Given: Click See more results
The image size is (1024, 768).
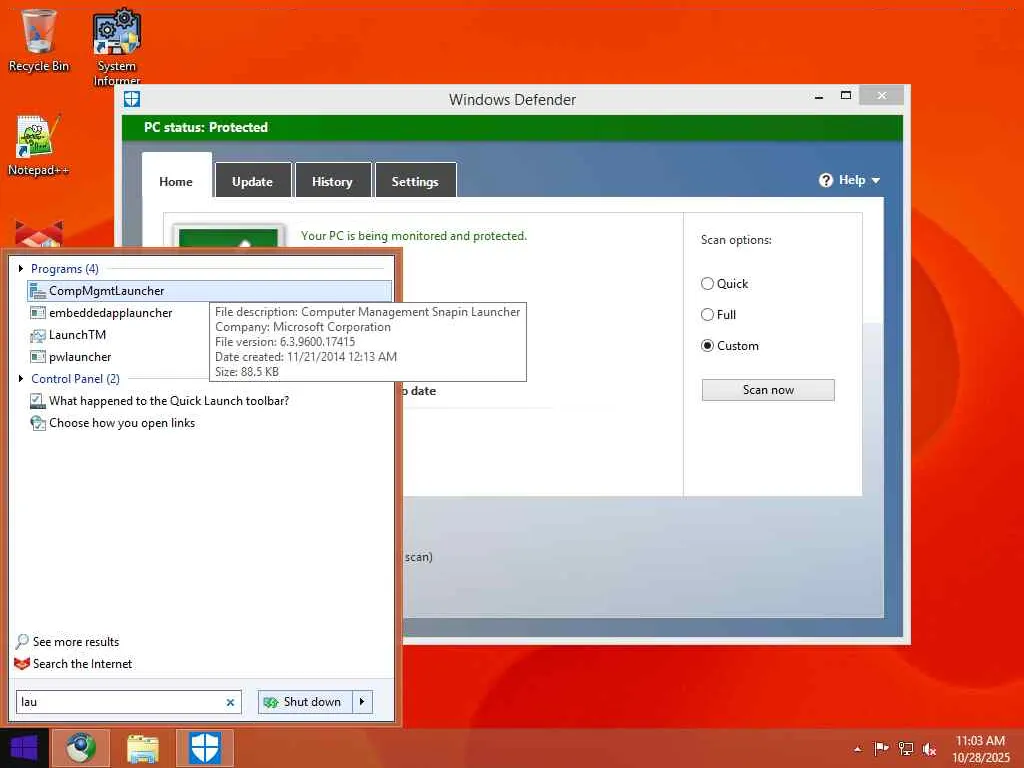Looking at the screenshot, I should (x=76, y=642).
